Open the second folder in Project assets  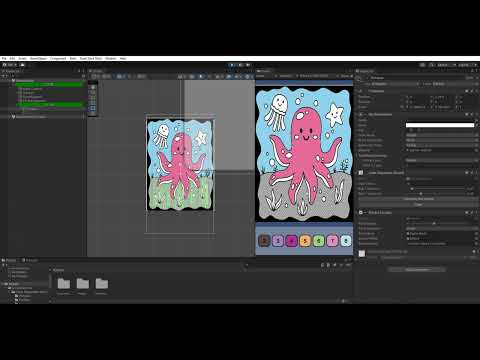[82, 284]
